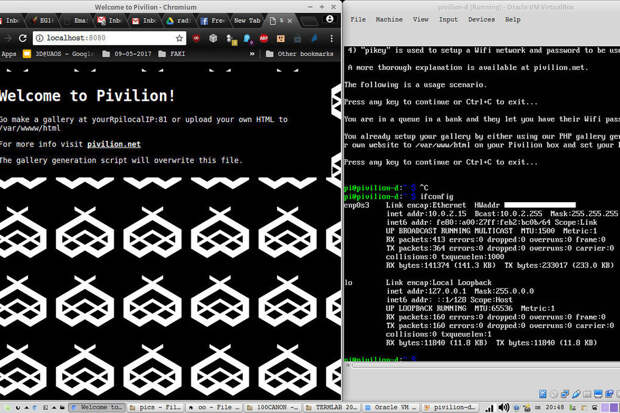Viewport: 620px width, 413px height.
Task: Switch to the EG1 tab
Action: coord(42,21)
